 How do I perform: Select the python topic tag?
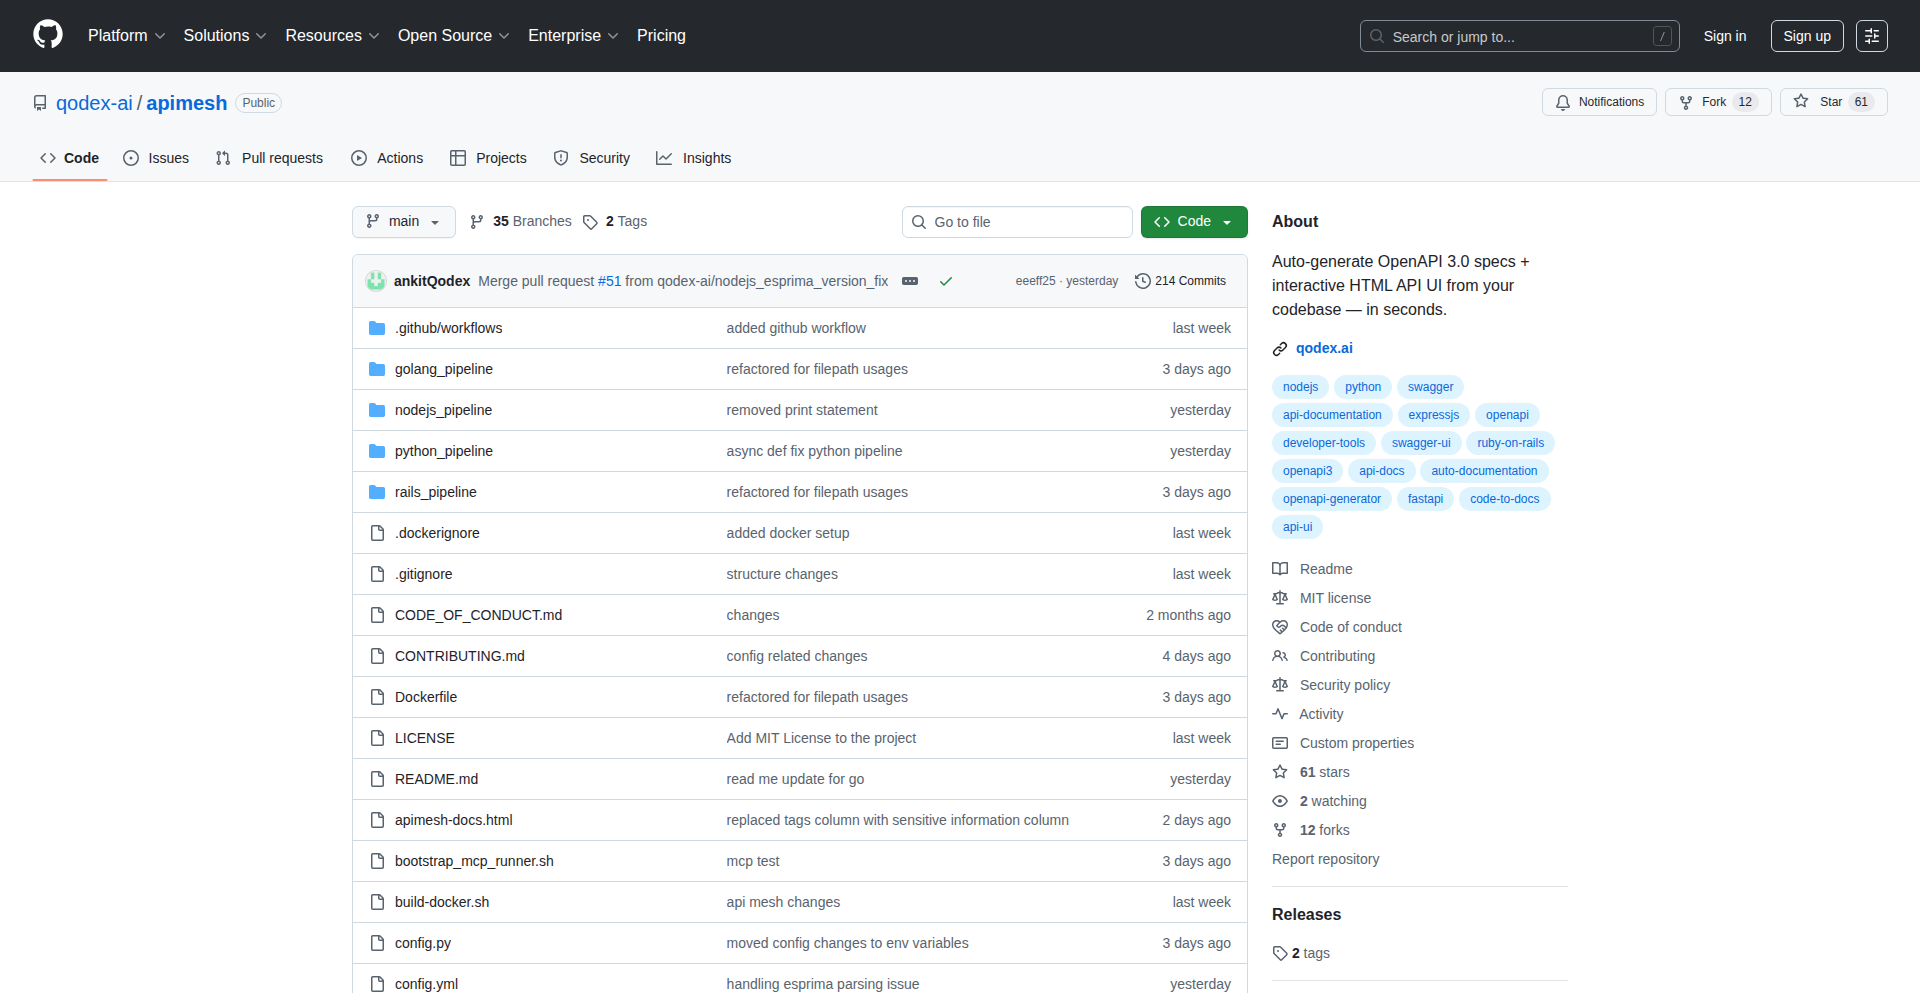tap(1362, 387)
